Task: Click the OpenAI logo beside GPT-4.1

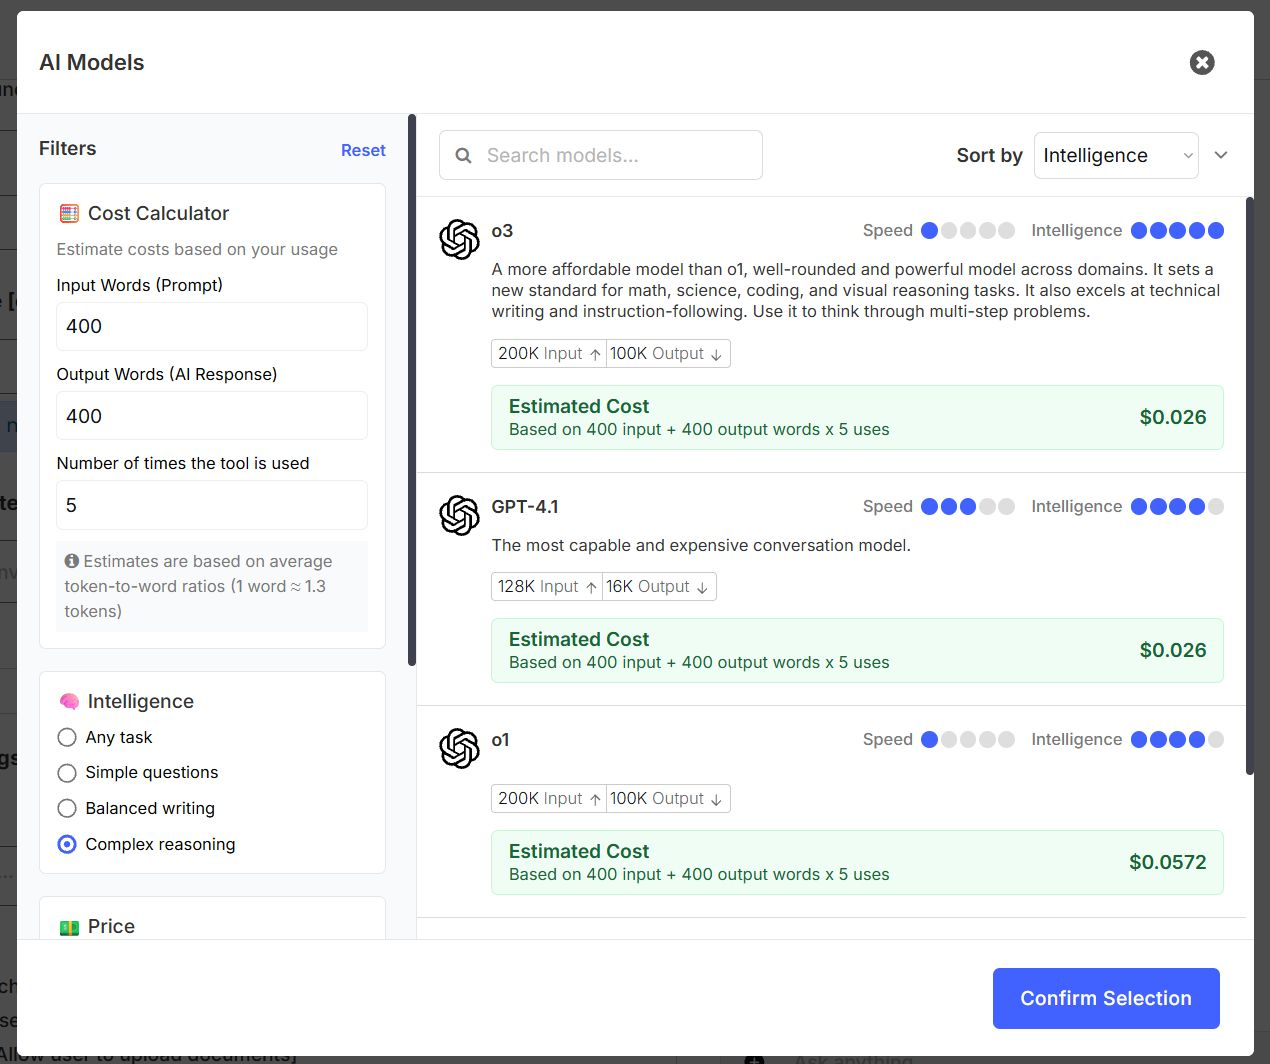Action: (459, 515)
